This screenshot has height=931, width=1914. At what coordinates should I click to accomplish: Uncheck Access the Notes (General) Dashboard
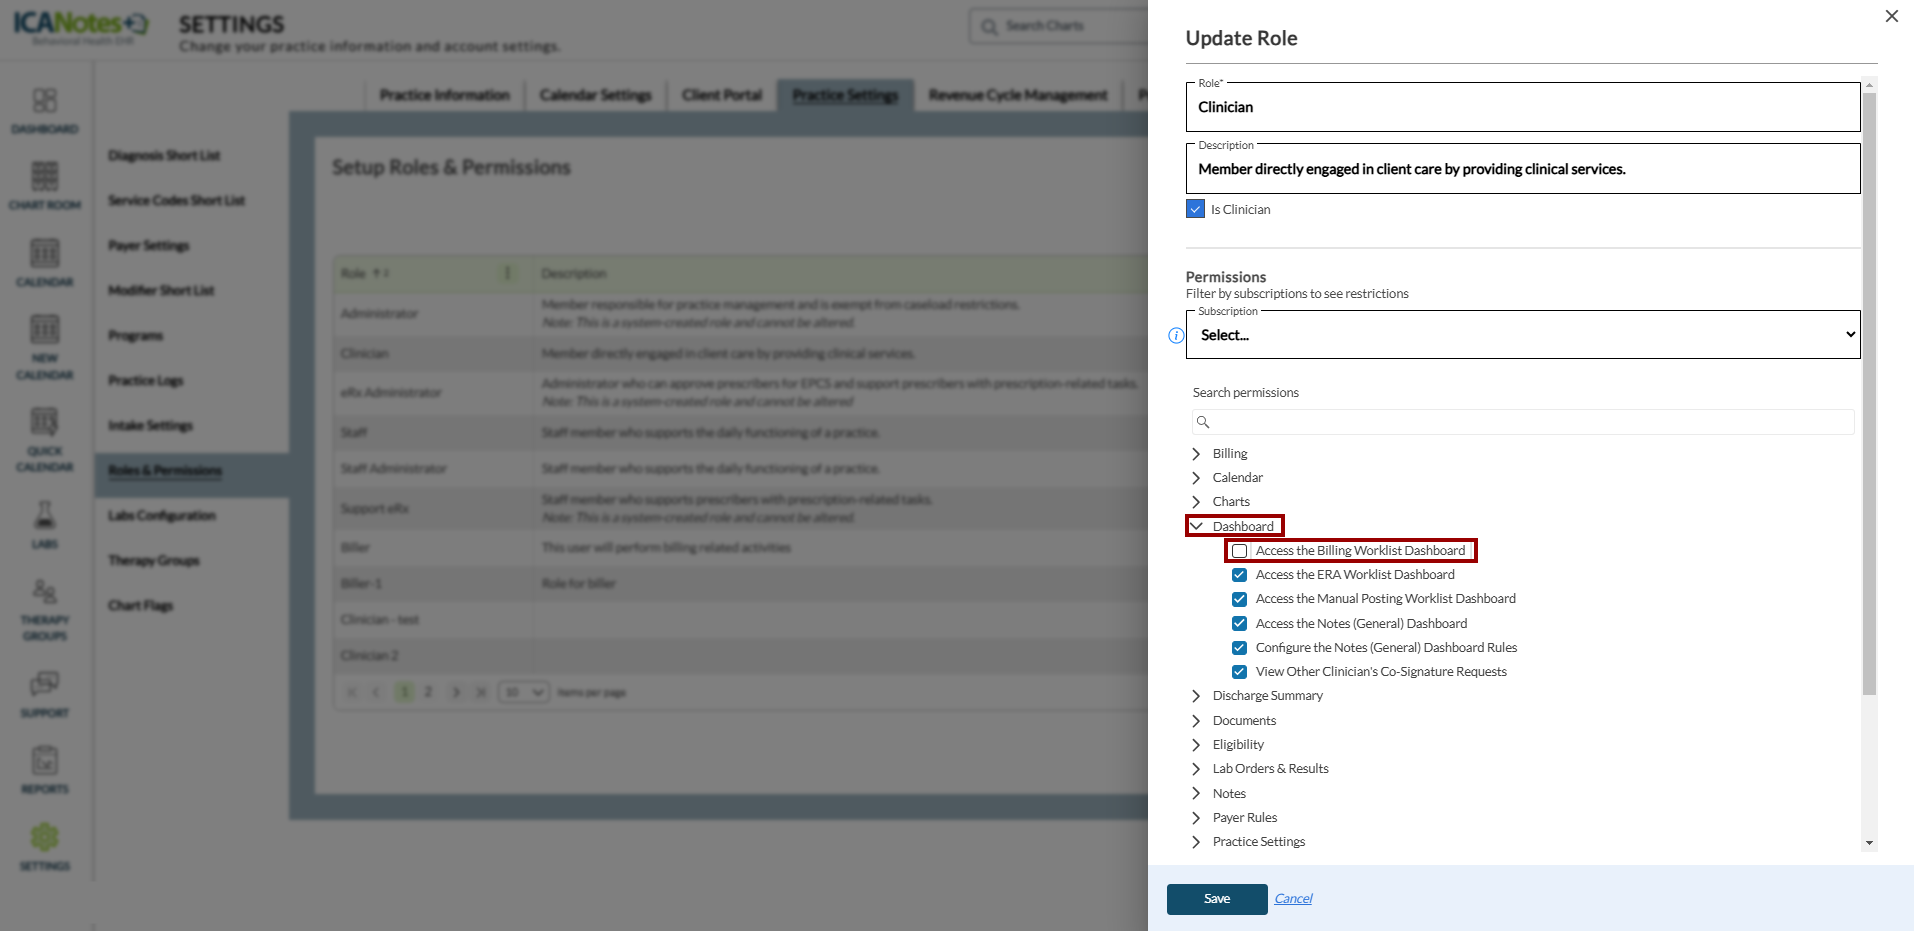tap(1240, 624)
